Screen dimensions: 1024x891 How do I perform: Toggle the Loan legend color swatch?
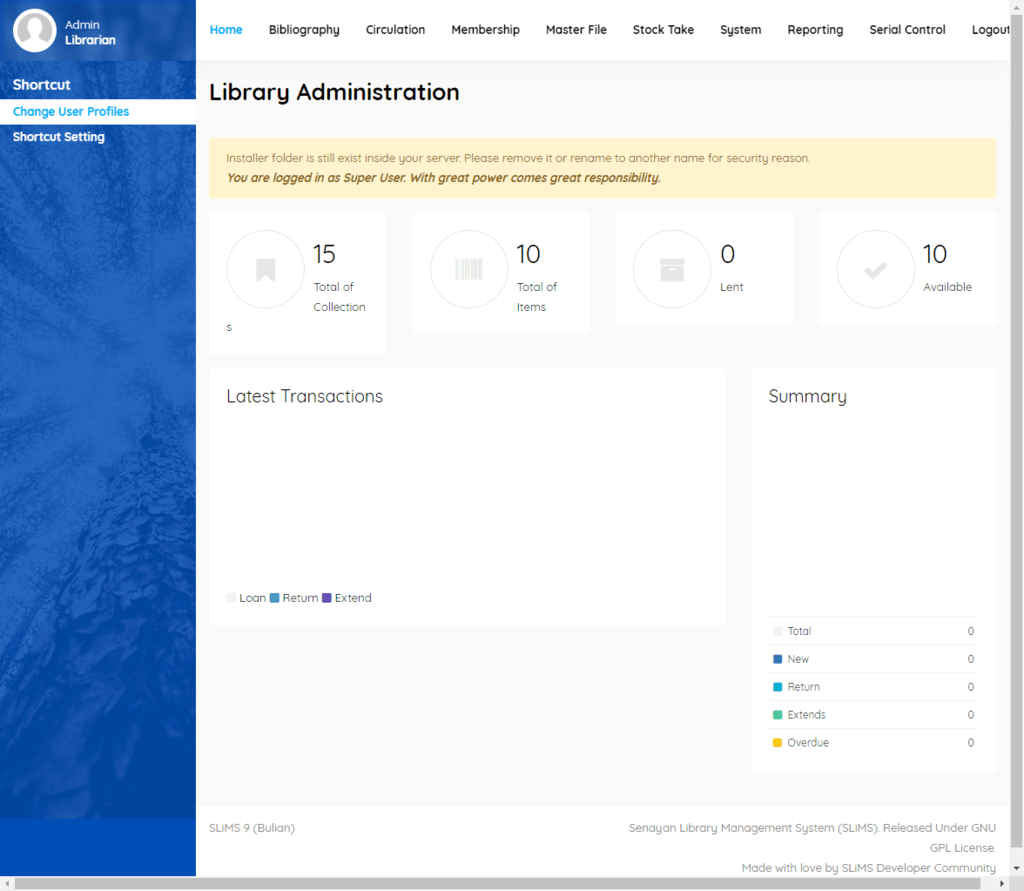[x=232, y=598]
